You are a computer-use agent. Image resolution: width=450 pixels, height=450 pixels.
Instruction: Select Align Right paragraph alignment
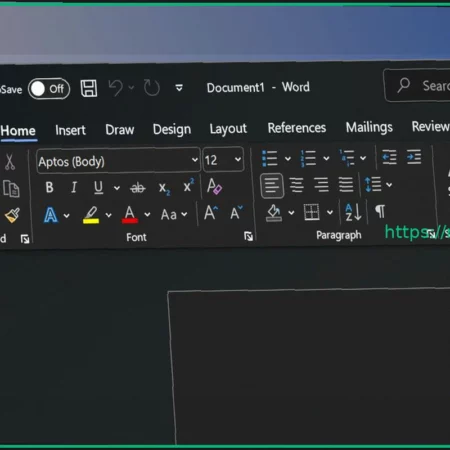click(321, 185)
